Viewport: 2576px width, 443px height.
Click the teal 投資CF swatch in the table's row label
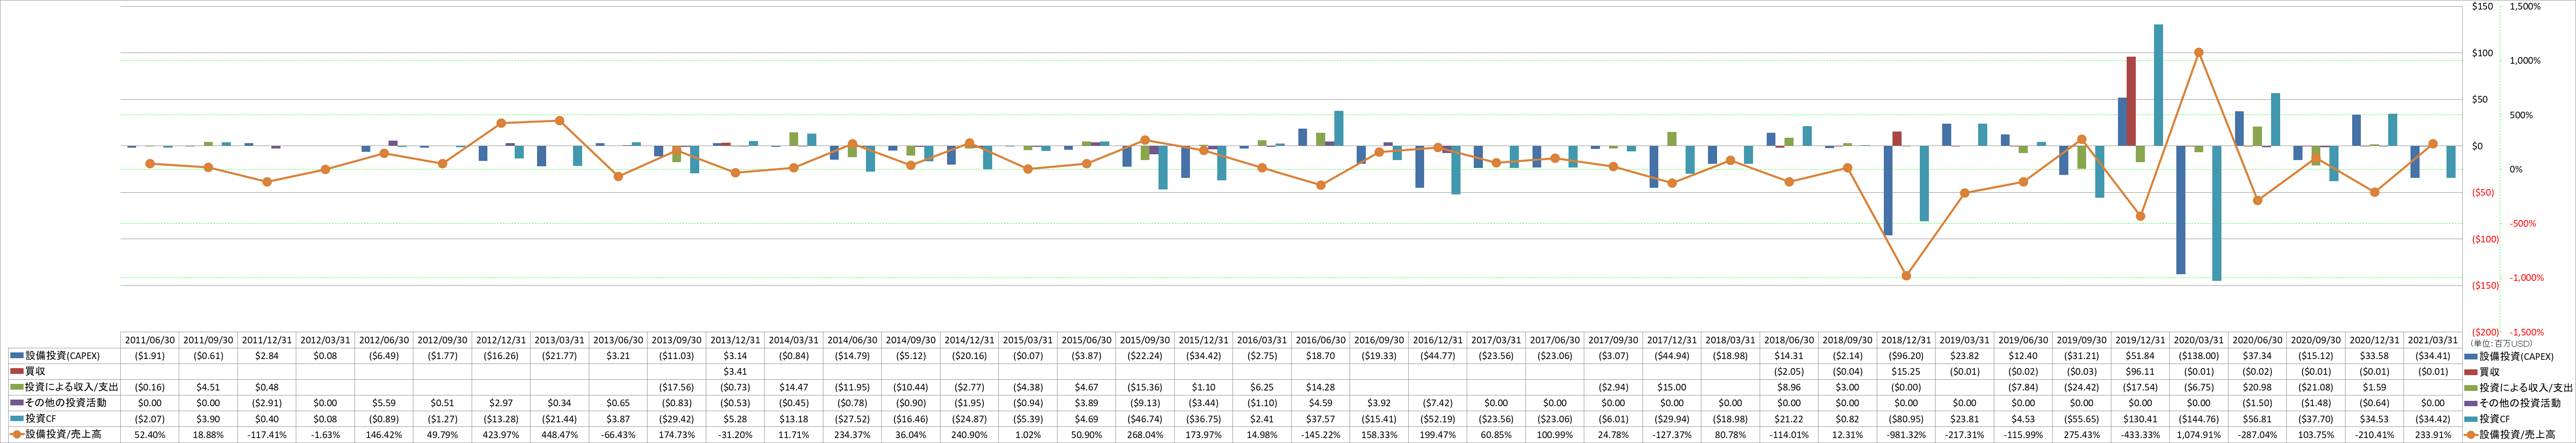(16, 419)
